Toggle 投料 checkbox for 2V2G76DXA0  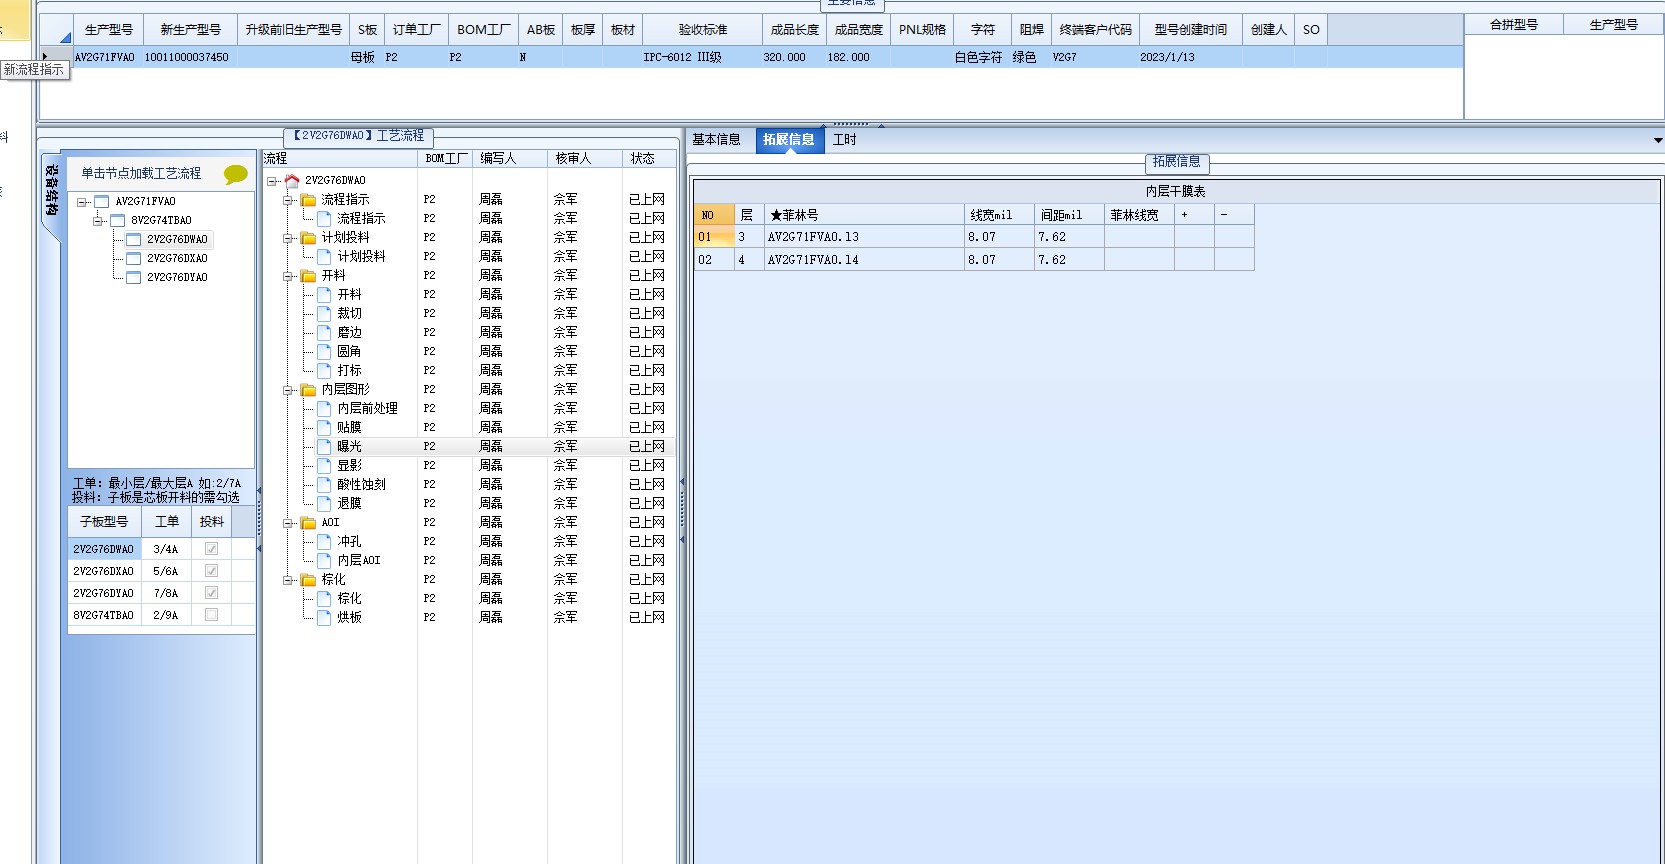click(x=211, y=571)
